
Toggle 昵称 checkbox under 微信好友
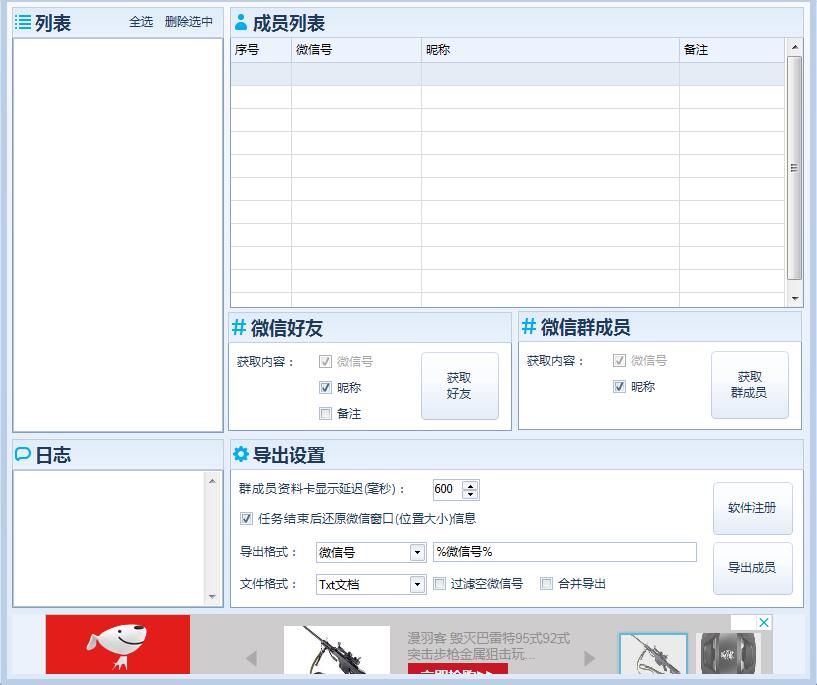[x=325, y=387]
